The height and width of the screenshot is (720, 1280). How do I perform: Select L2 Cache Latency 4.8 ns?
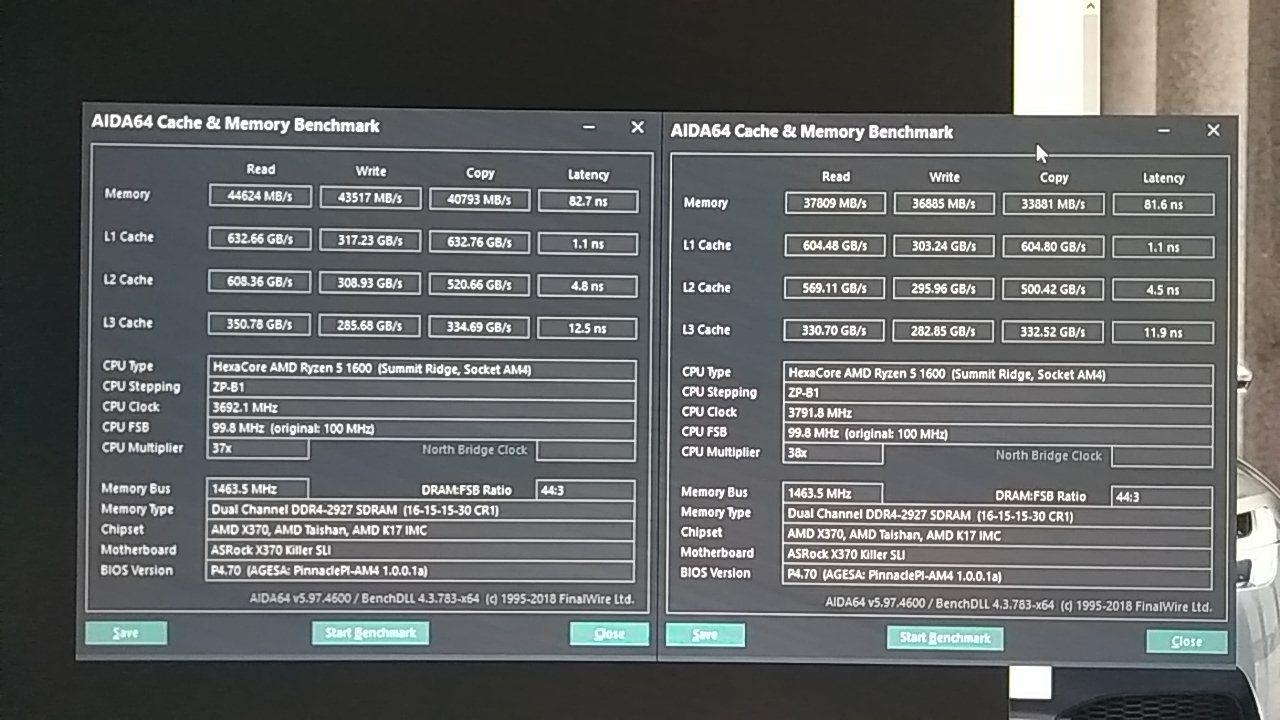coord(588,286)
